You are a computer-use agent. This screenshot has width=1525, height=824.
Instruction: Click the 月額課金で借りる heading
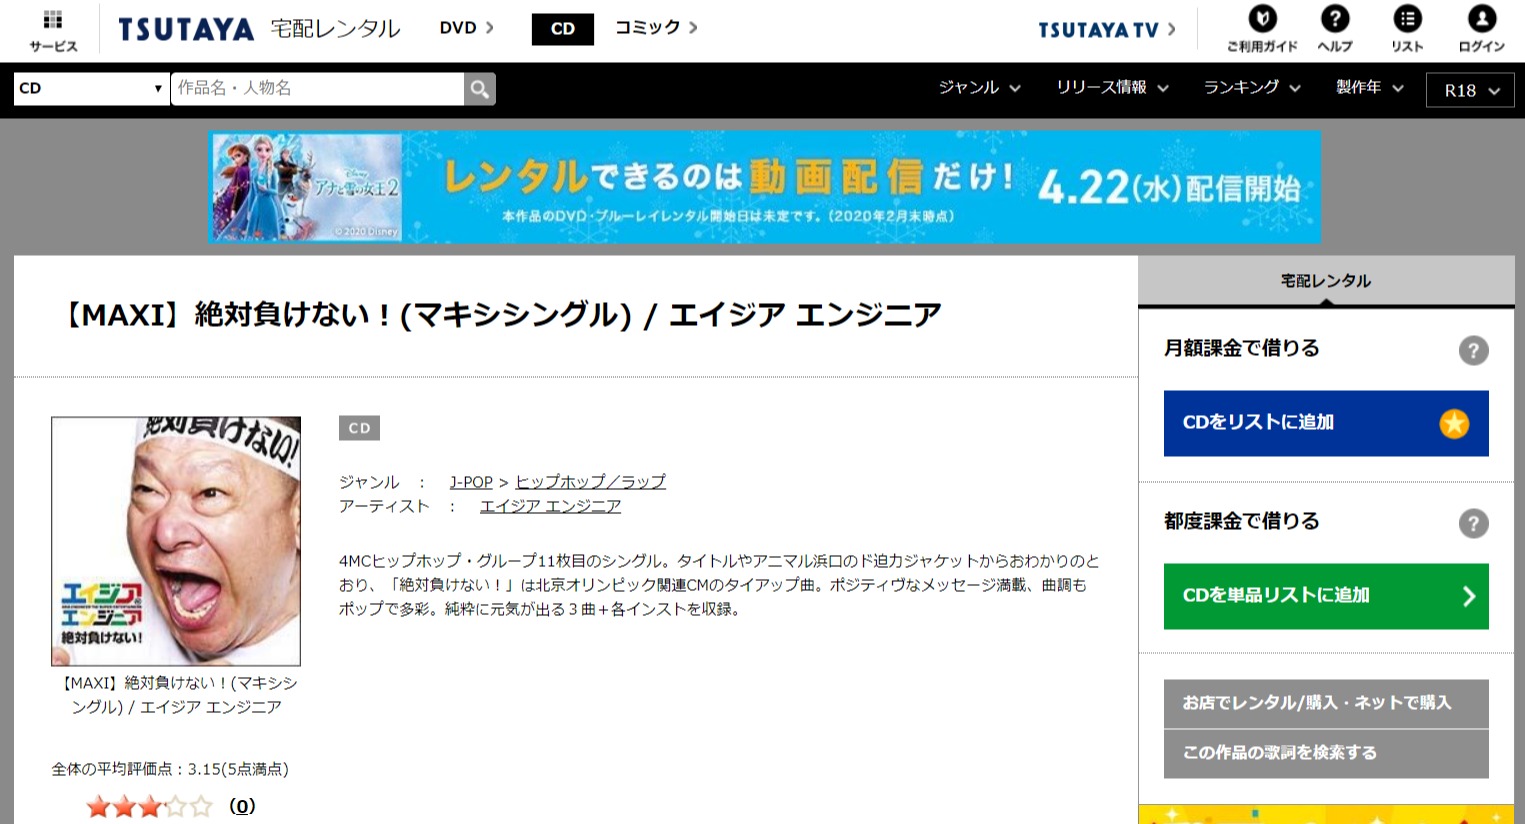[1241, 348]
